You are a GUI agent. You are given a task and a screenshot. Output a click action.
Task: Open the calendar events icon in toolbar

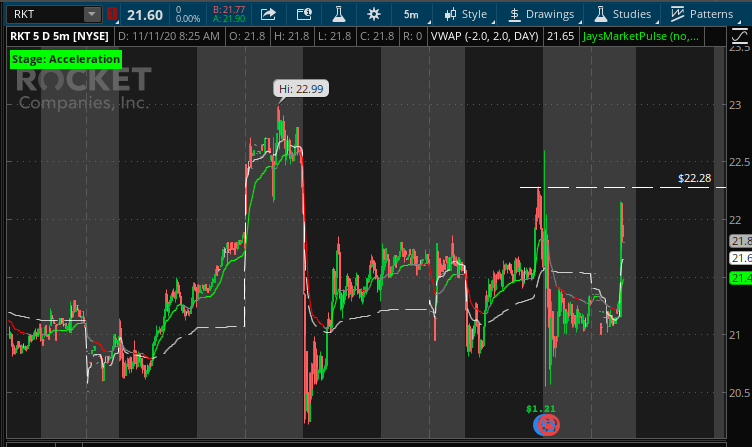[x=304, y=14]
